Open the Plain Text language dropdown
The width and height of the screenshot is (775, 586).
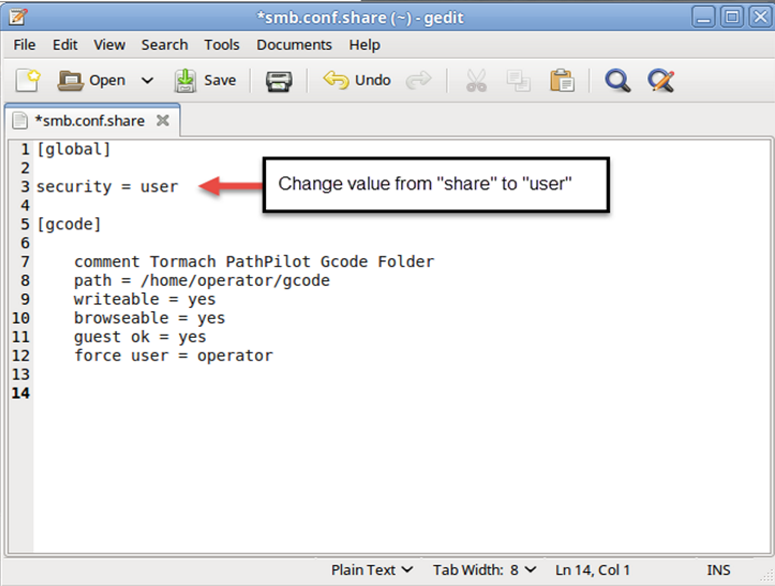(x=372, y=570)
